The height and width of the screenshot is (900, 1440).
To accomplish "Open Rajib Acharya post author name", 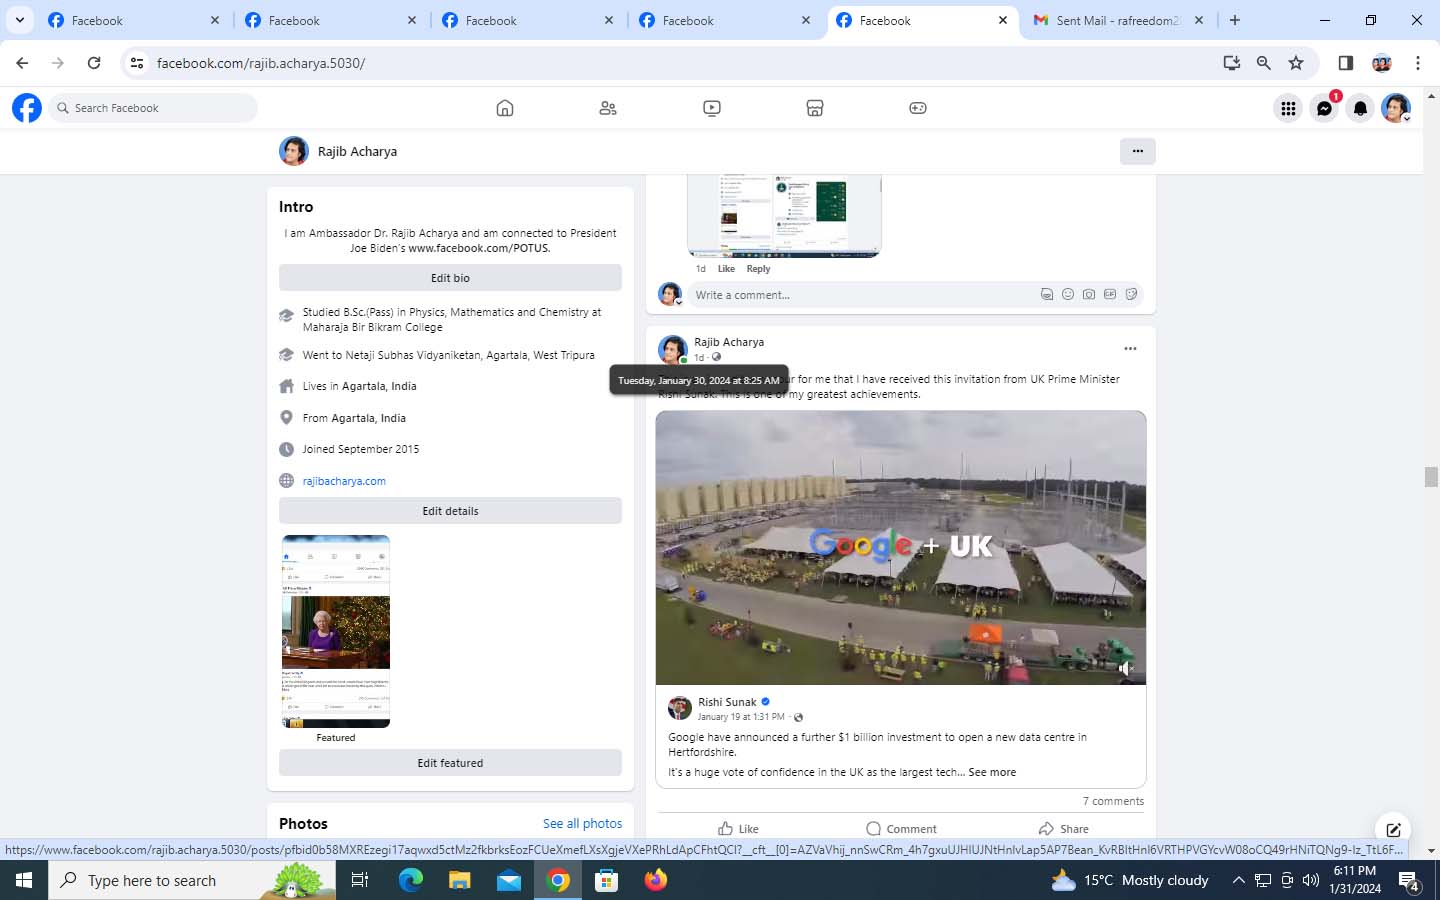I will pyautogui.click(x=729, y=342).
